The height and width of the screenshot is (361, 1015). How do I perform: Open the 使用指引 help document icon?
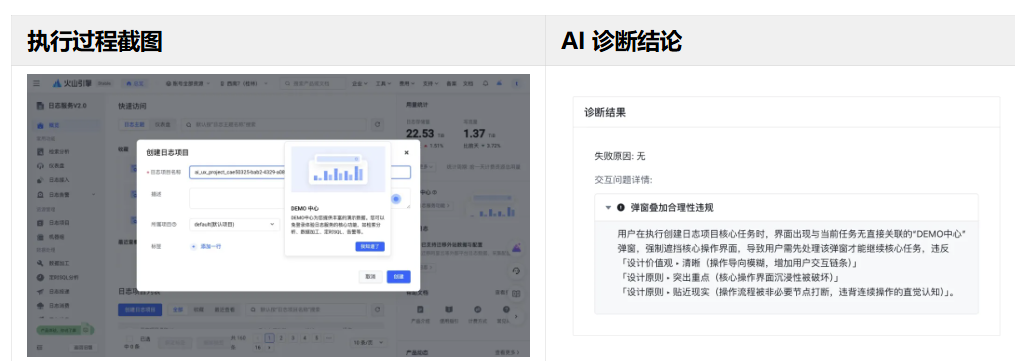(x=449, y=313)
